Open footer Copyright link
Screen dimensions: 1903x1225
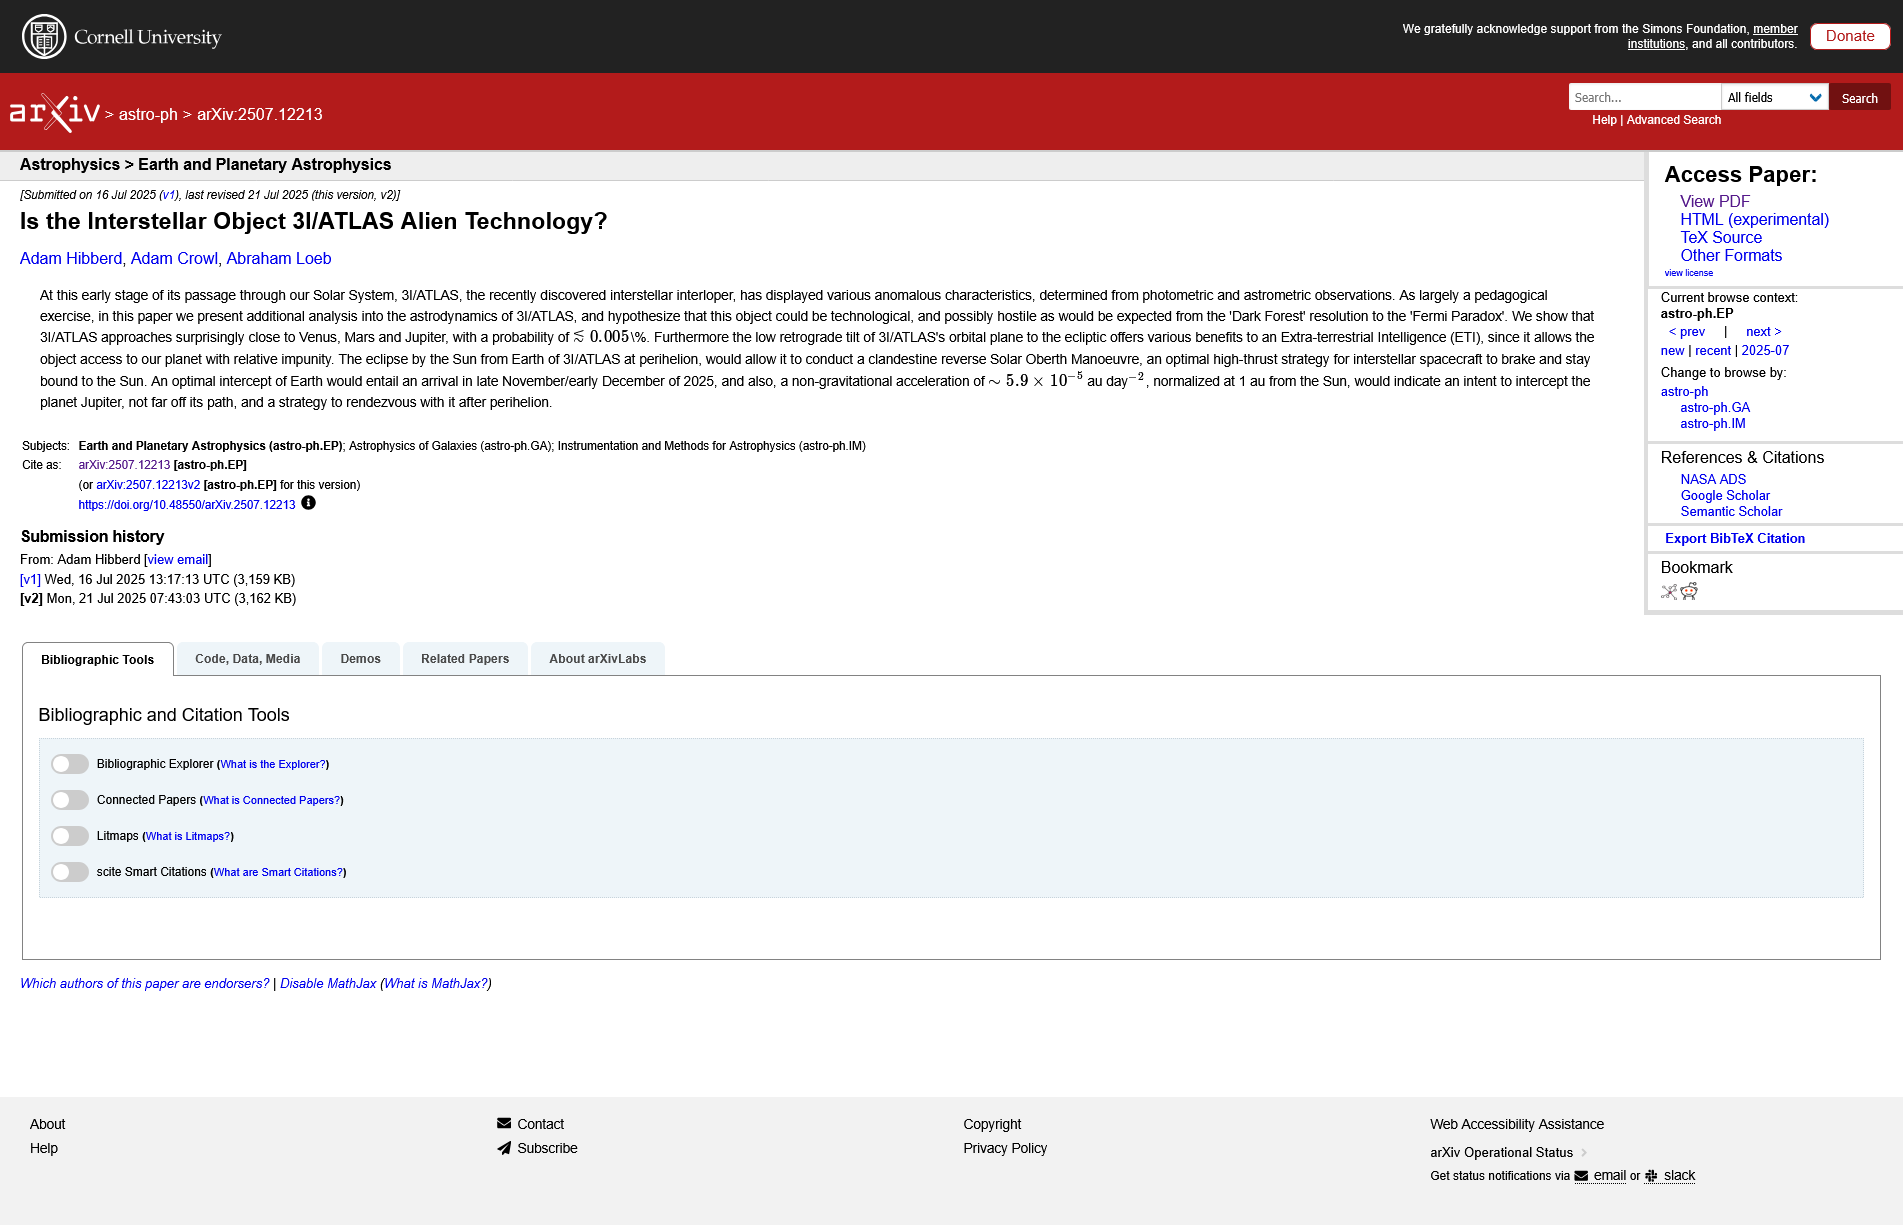pos(992,1124)
